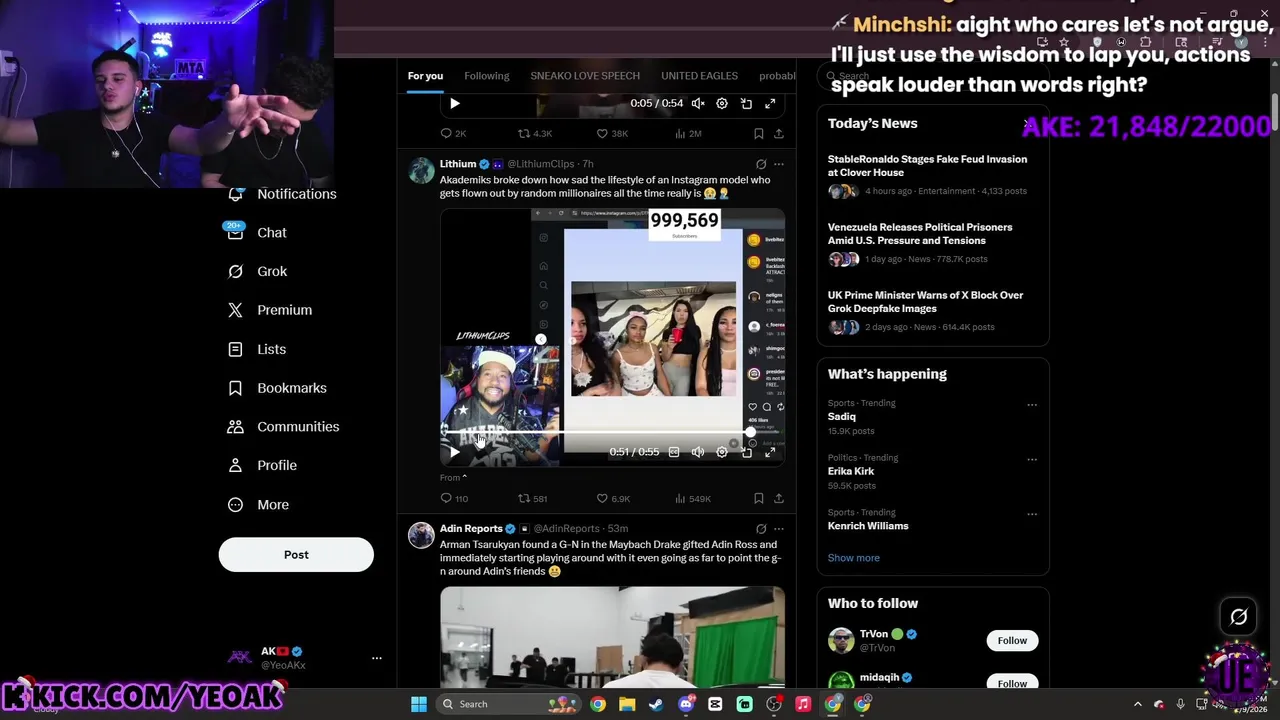This screenshot has width=1280, height=720.
Task: Open UK Prime Minister X Block news
Action: click(x=932, y=311)
